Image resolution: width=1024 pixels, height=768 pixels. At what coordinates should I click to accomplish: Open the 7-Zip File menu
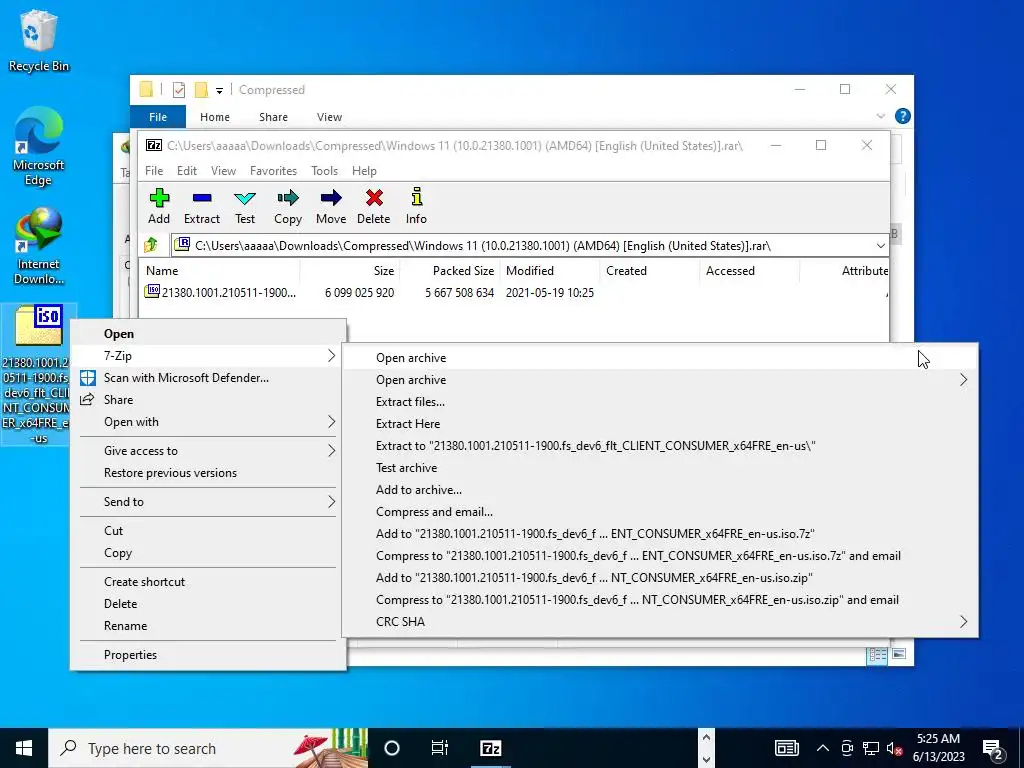(x=154, y=170)
